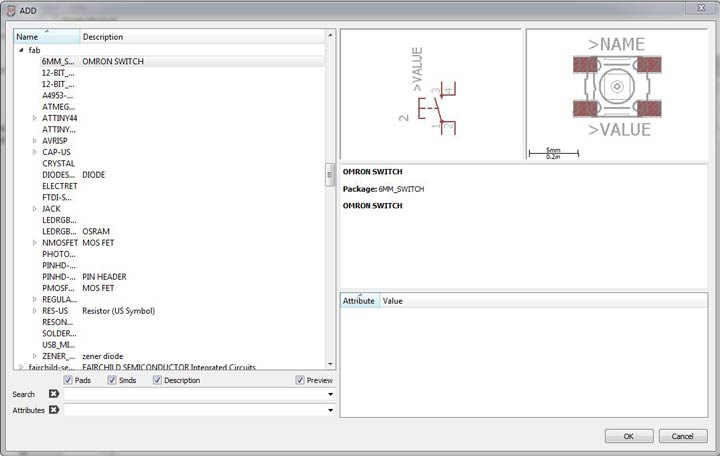The width and height of the screenshot is (720, 456).
Task: Select the PHOTO... device
Action: click(x=59, y=254)
